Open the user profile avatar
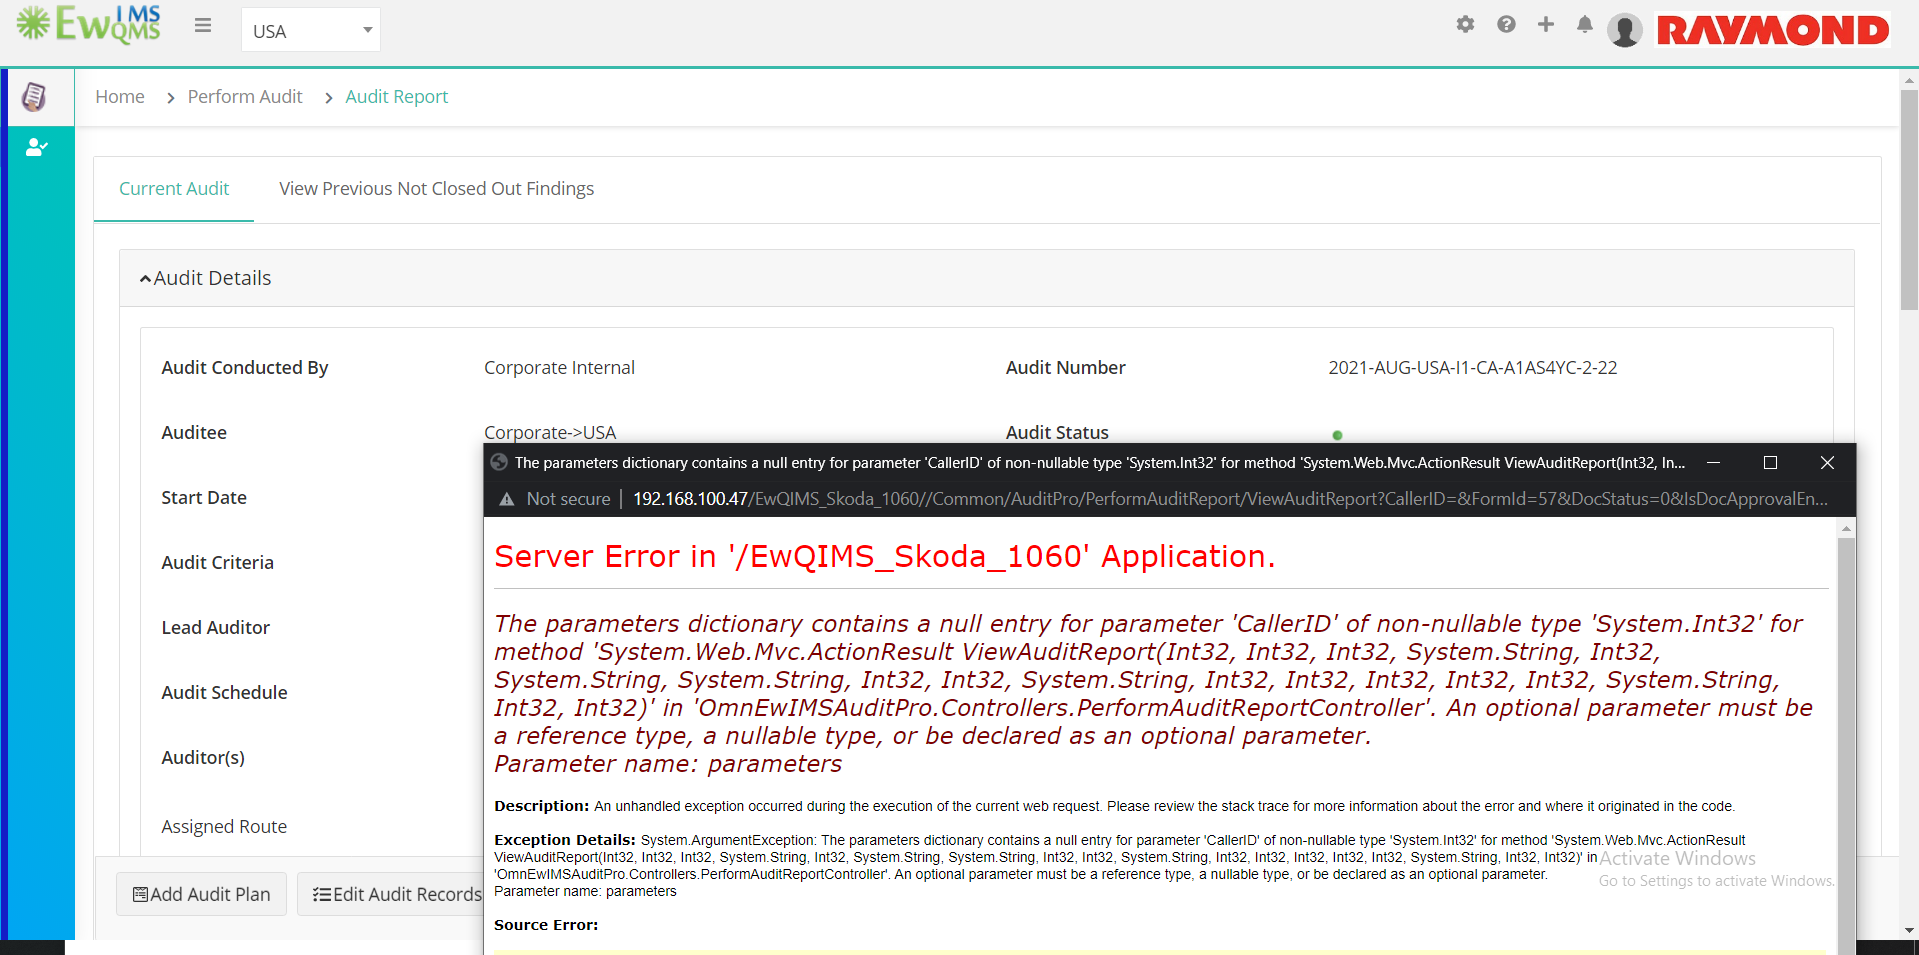The image size is (1919, 955). pyautogui.click(x=1624, y=30)
